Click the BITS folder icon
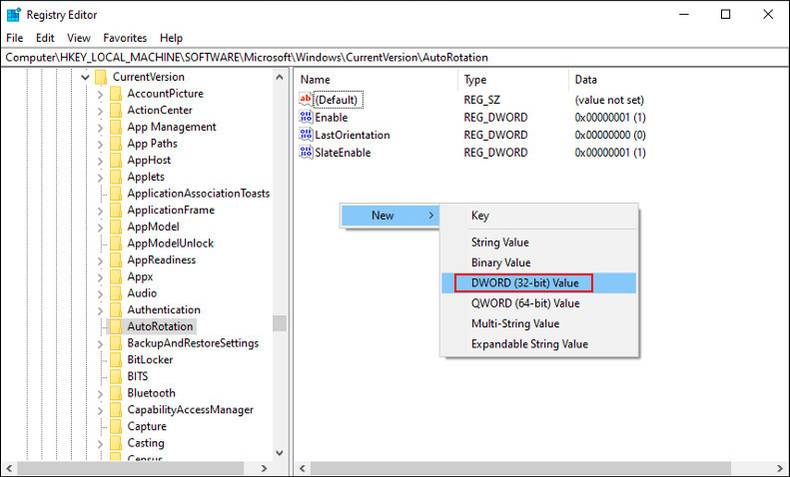Screen dimensions: 790x477 (x=116, y=376)
